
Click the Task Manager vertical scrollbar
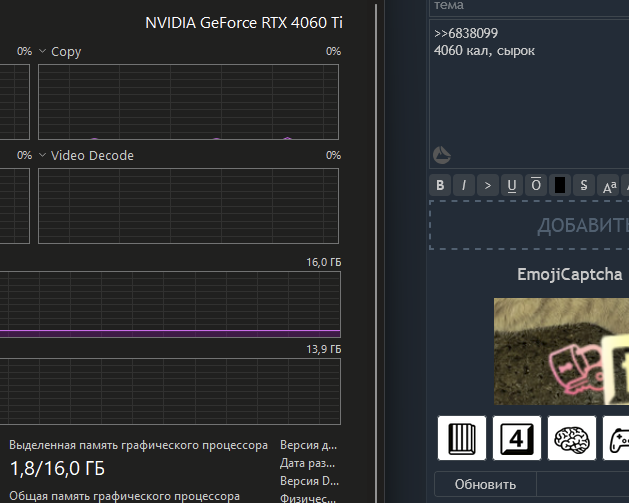point(376,253)
